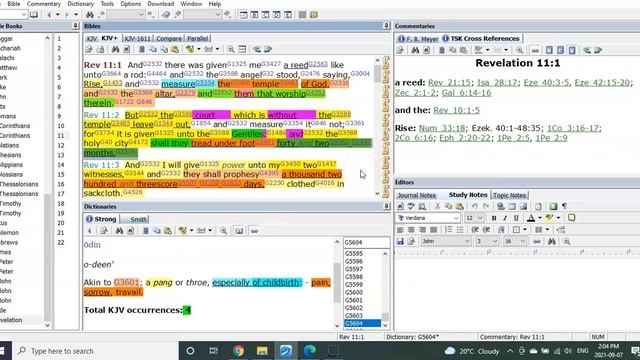This screenshot has width=640, height=360.
Task: Click the align left icon in Editors toolbar
Action: tap(400, 230)
